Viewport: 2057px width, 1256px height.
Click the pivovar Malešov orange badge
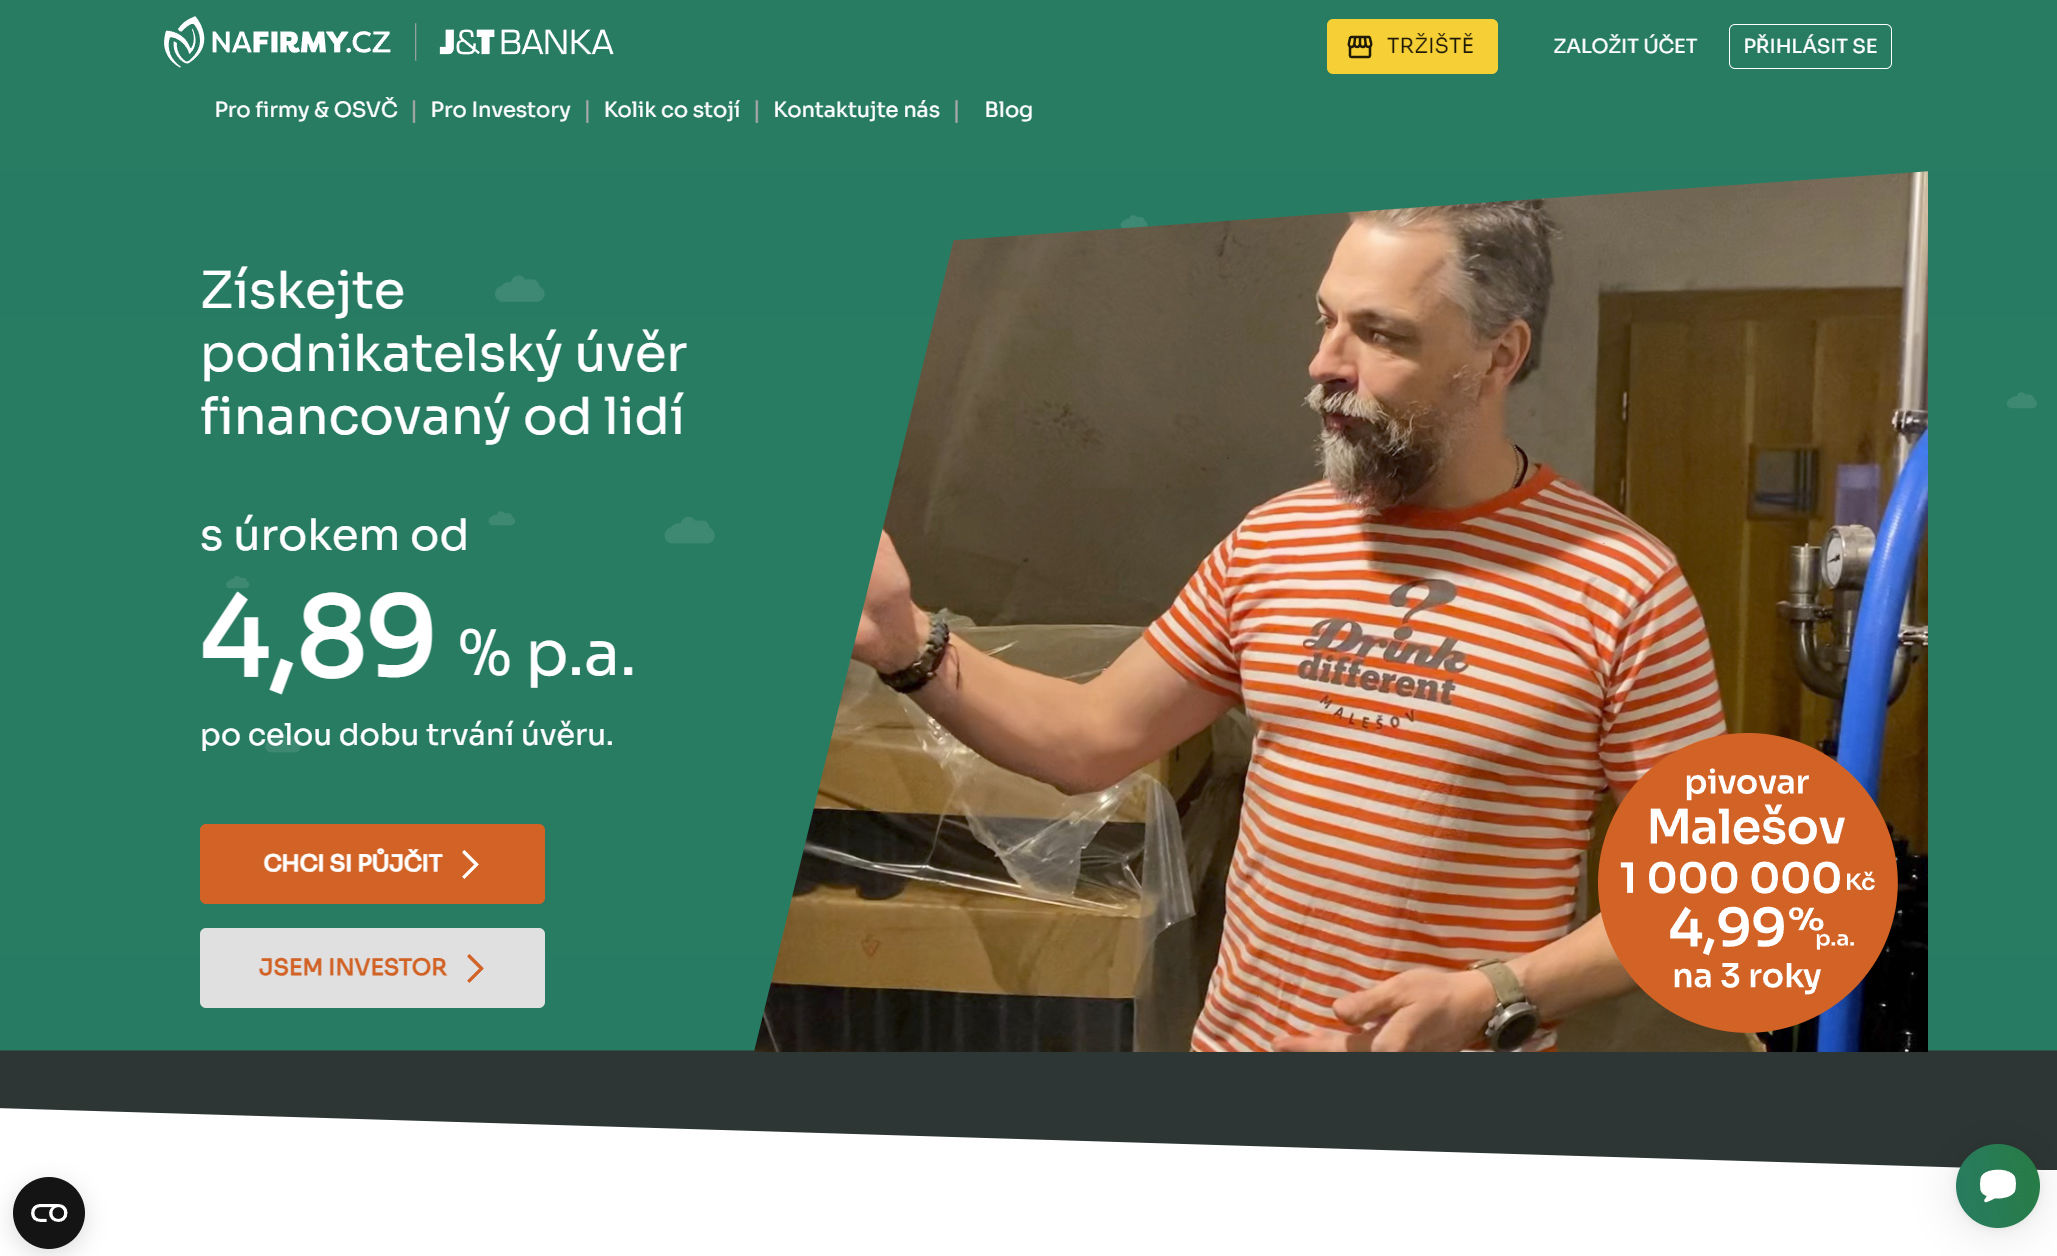click(x=1747, y=882)
